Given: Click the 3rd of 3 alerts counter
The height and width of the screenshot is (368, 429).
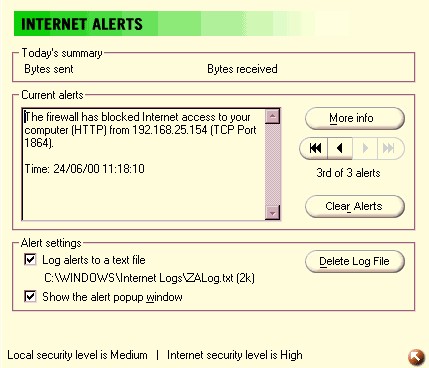Looking at the screenshot, I should click(348, 173).
